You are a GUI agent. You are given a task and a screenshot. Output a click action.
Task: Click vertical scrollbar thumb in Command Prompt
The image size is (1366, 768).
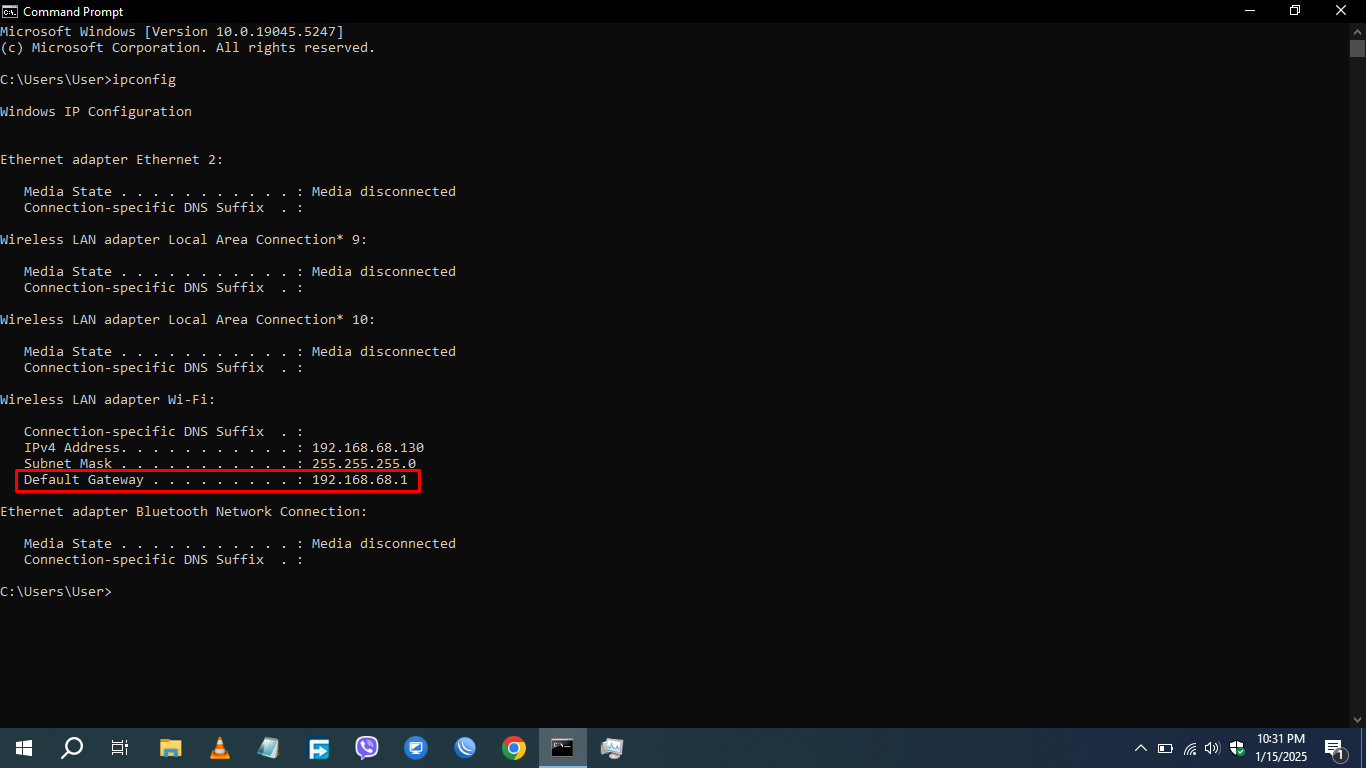(x=1357, y=48)
